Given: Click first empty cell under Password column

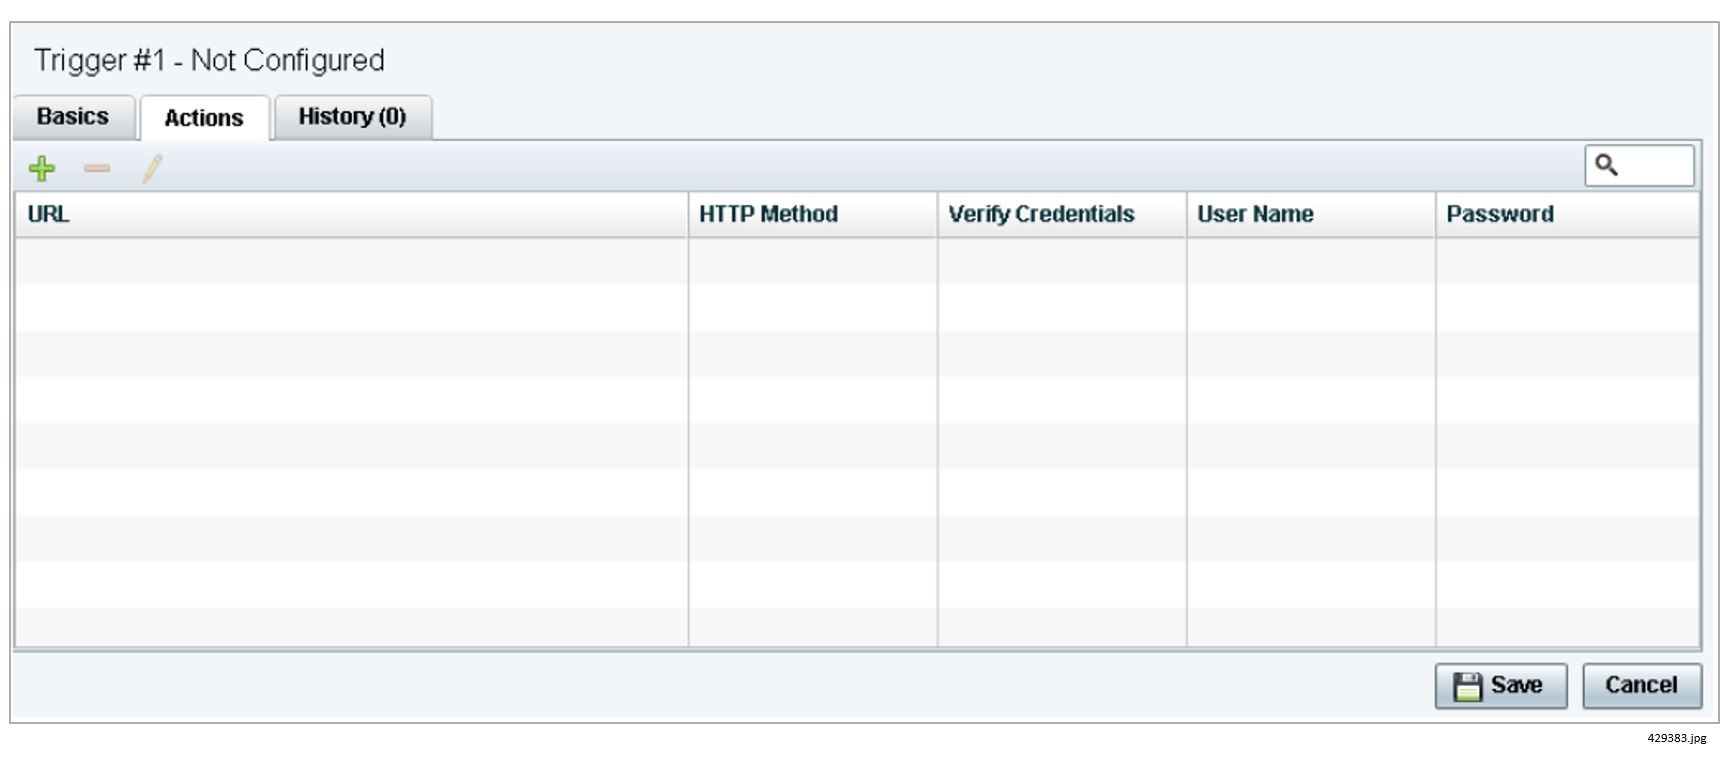Looking at the screenshot, I should 1566,261.
